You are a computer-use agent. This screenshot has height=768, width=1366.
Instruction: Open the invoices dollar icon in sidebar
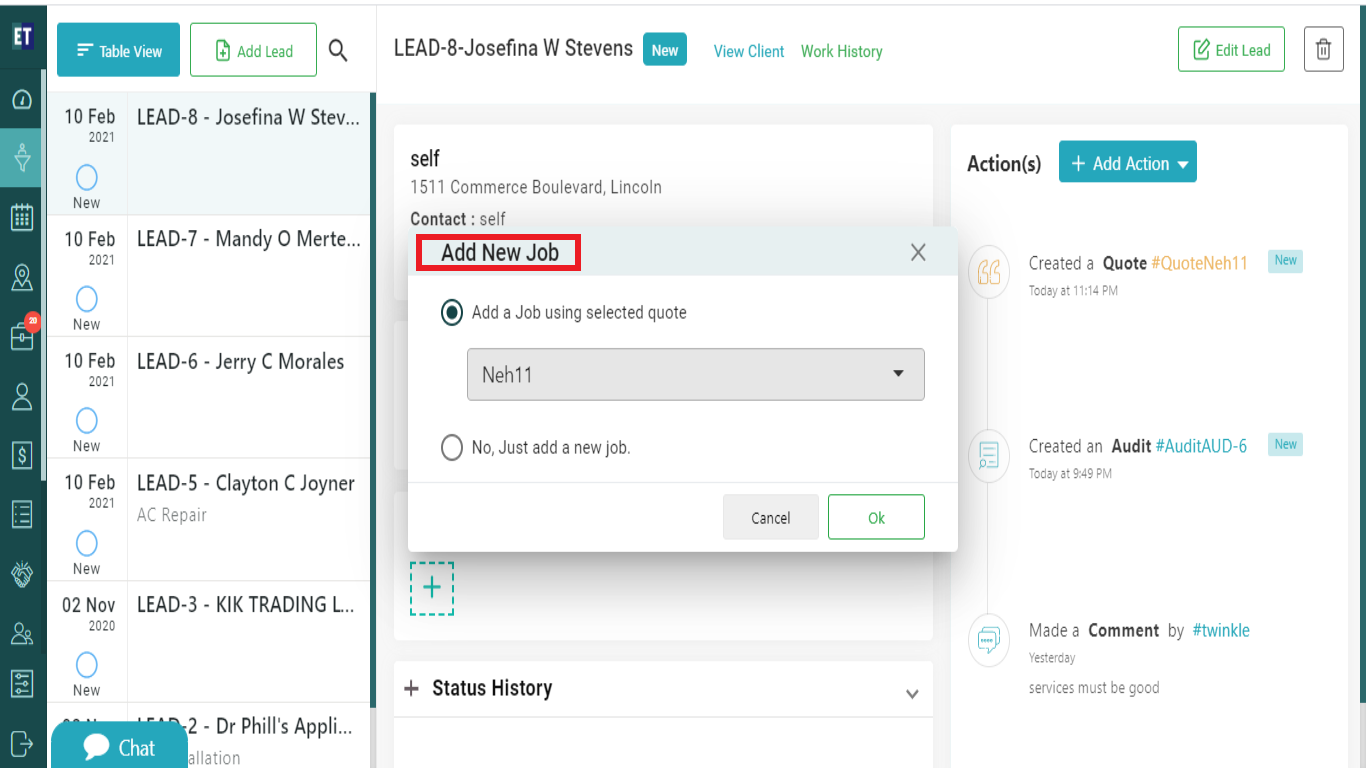22,455
